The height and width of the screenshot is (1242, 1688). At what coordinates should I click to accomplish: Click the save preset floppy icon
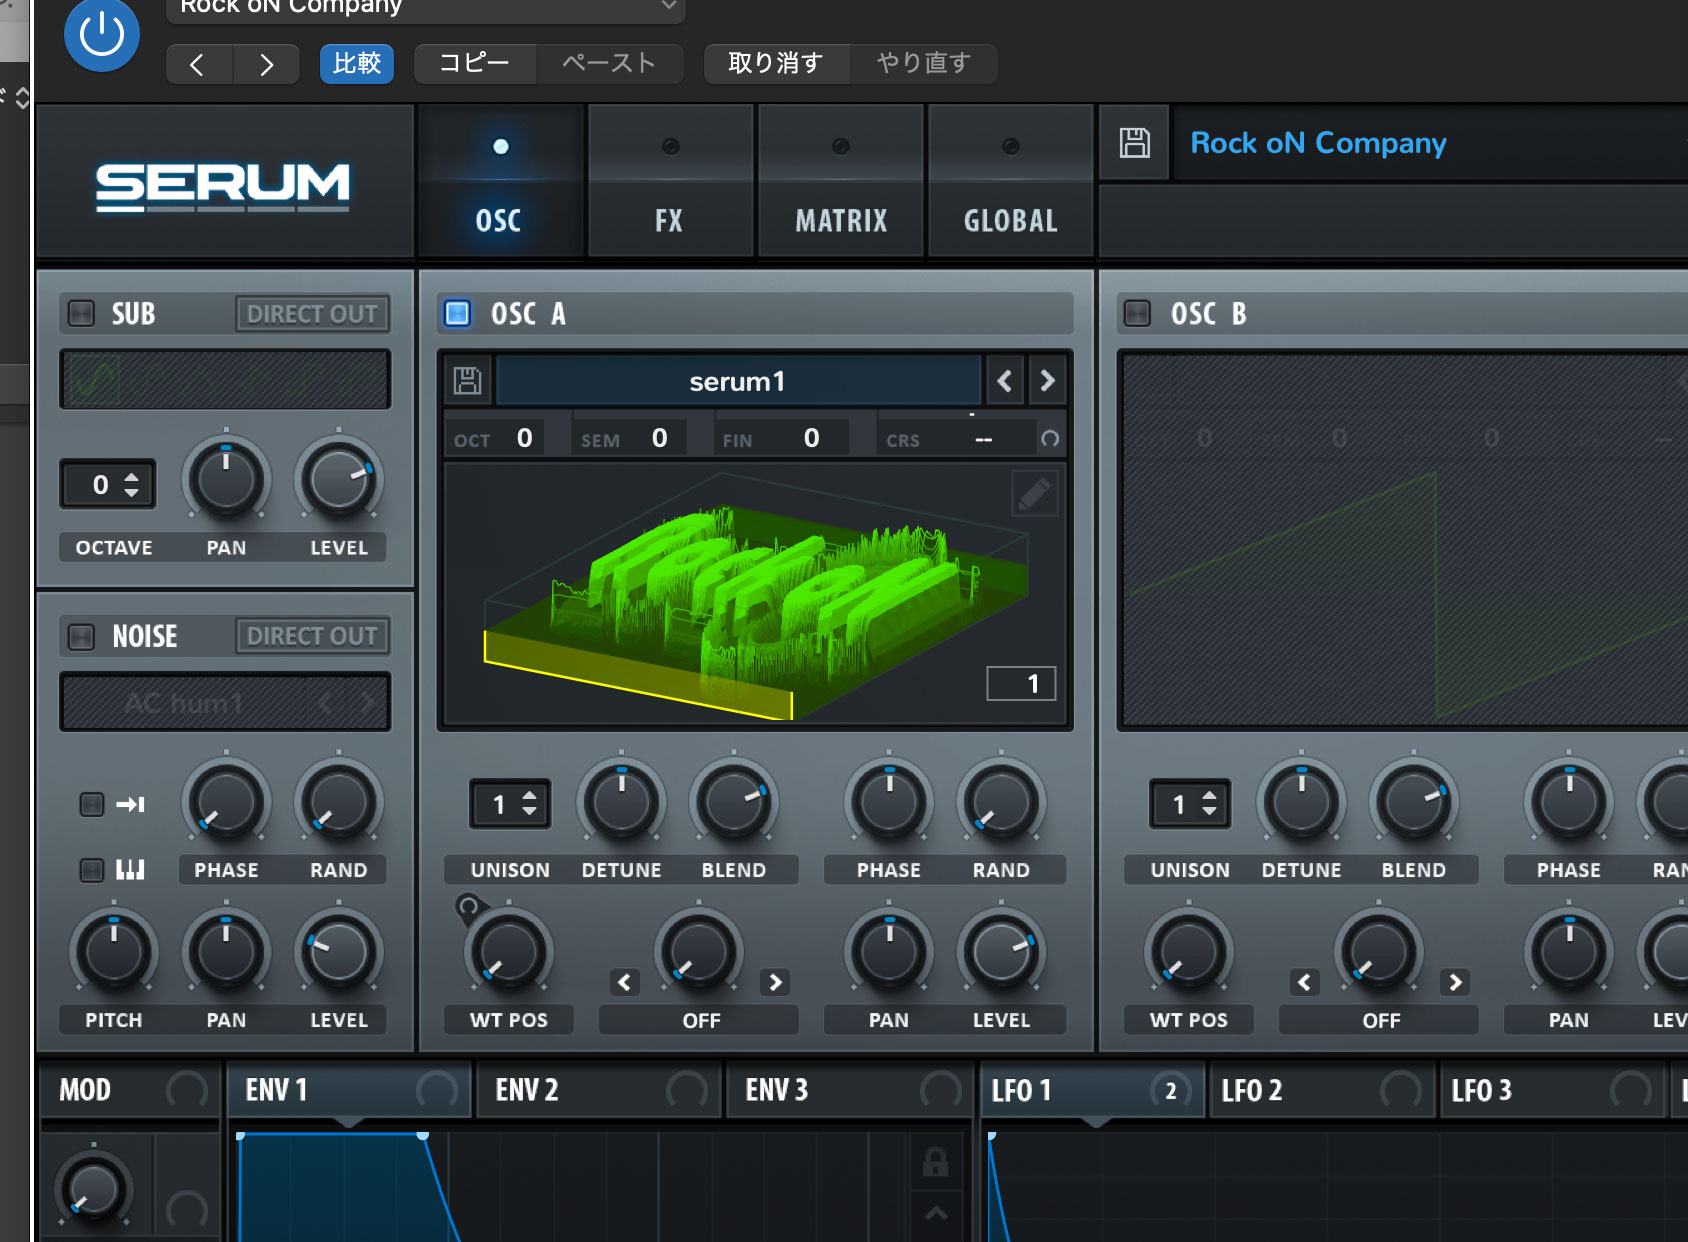pos(1134,143)
